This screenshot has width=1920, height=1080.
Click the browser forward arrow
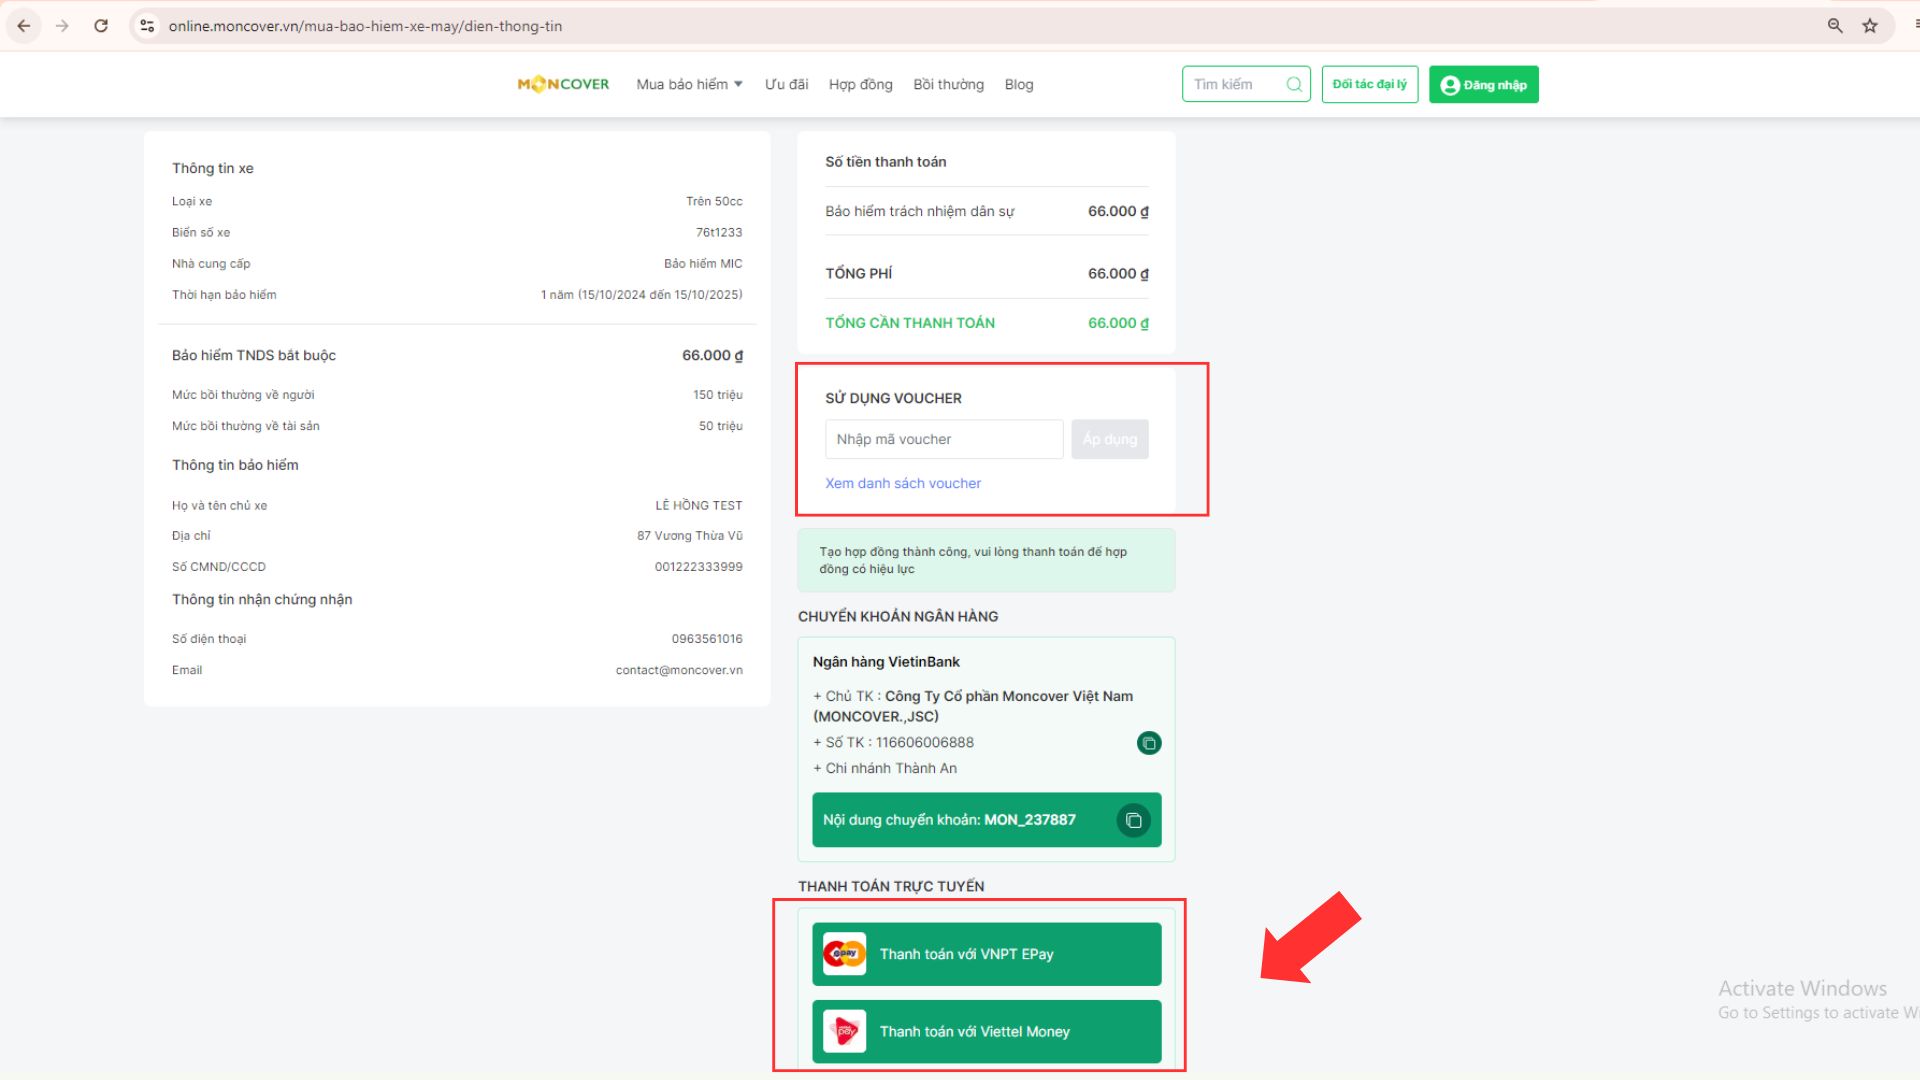pyautogui.click(x=62, y=26)
